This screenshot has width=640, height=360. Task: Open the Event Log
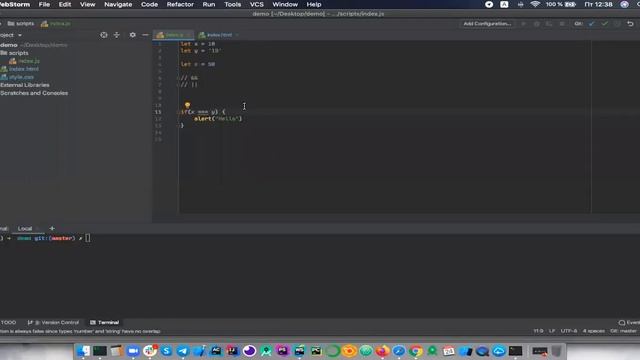coord(629,322)
